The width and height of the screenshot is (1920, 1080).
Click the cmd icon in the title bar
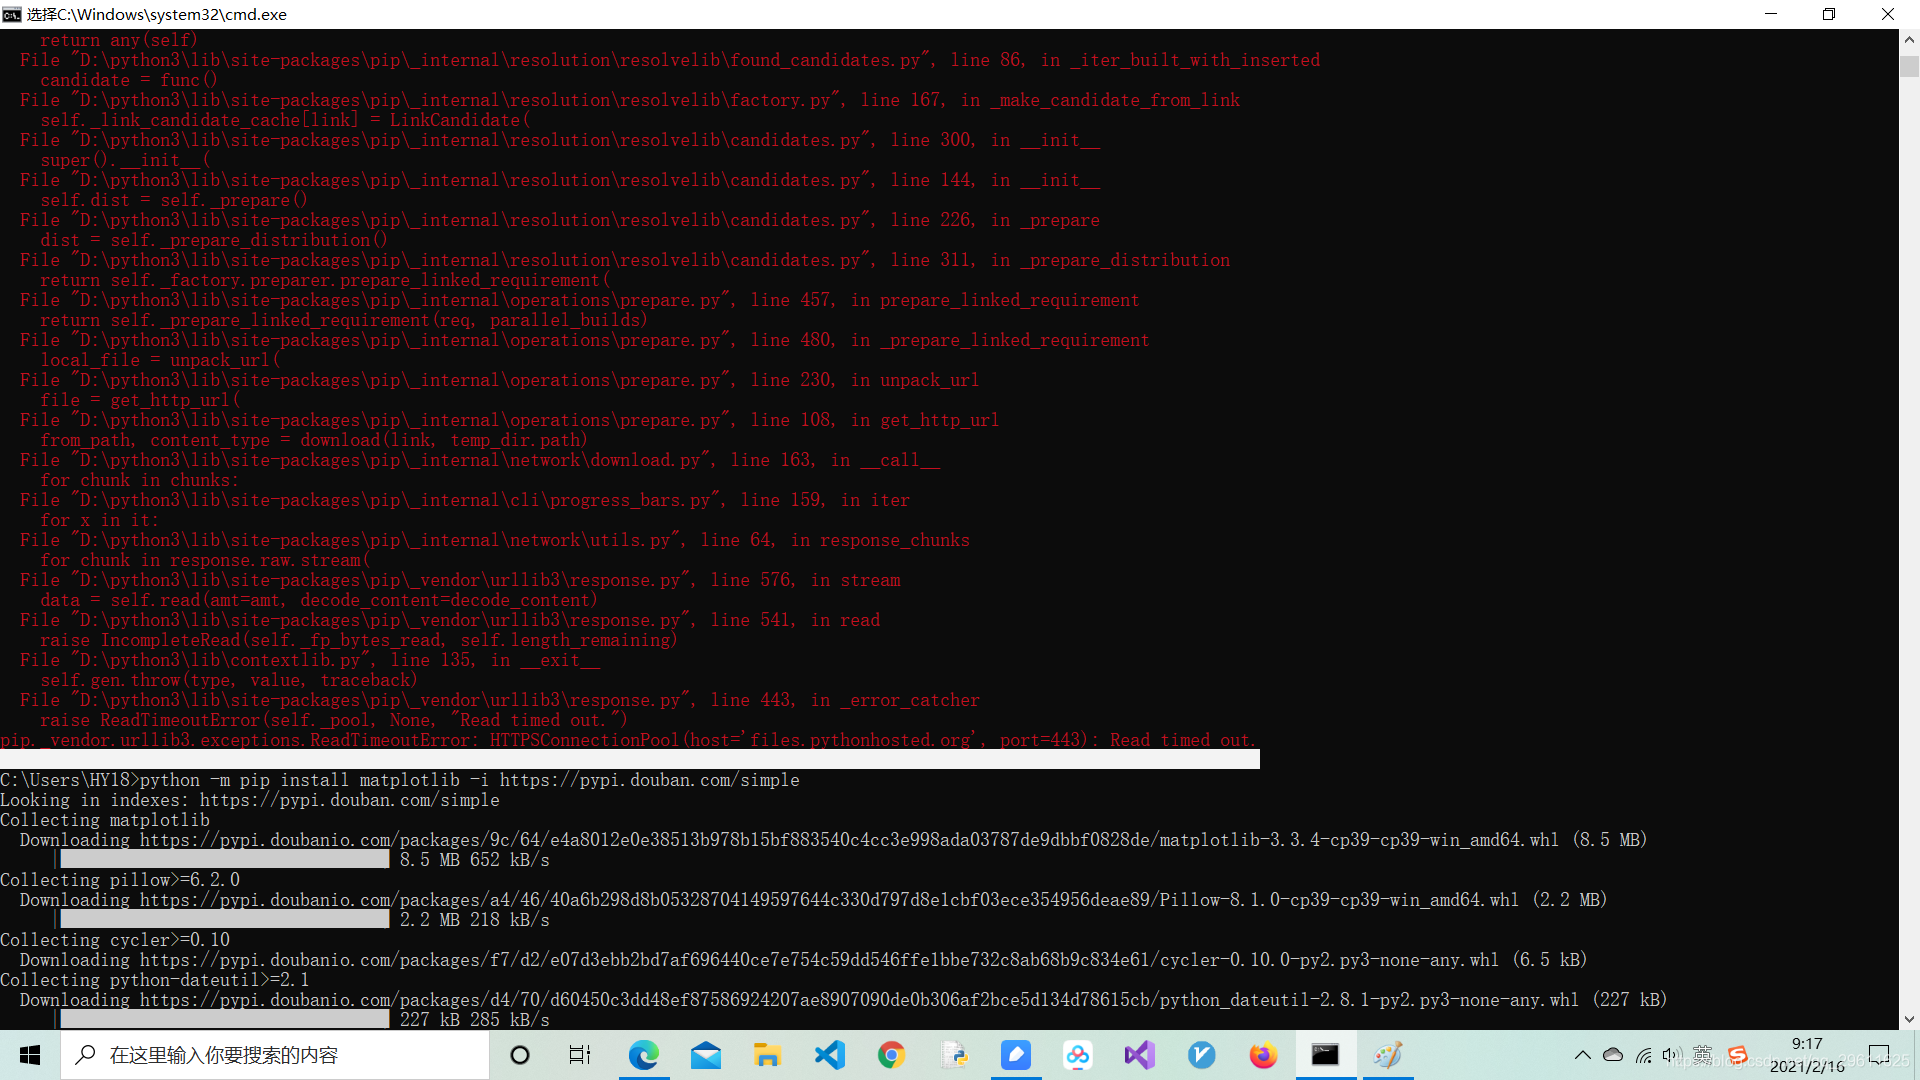[x=12, y=14]
